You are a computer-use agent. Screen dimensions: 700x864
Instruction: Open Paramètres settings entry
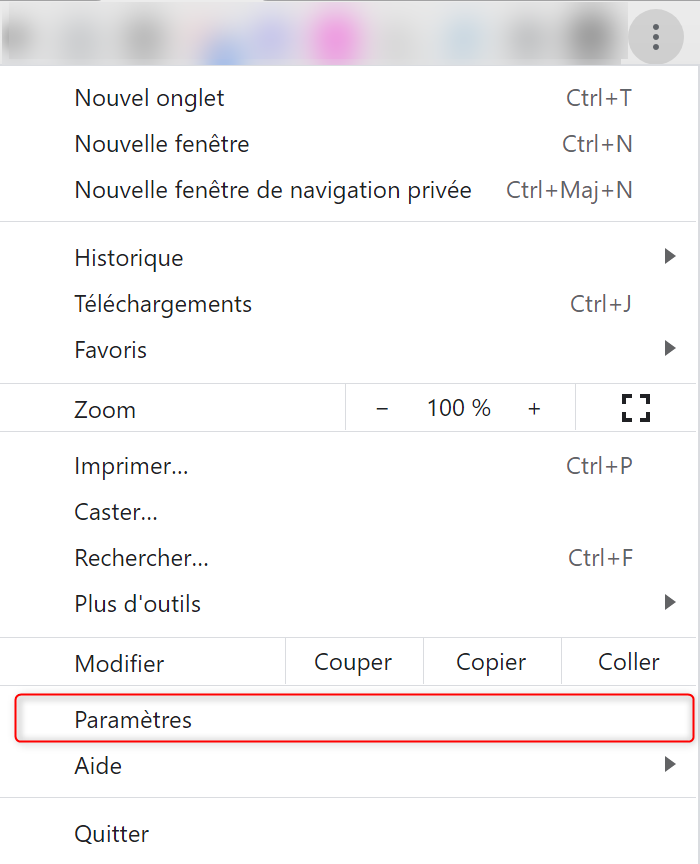pos(133,720)
